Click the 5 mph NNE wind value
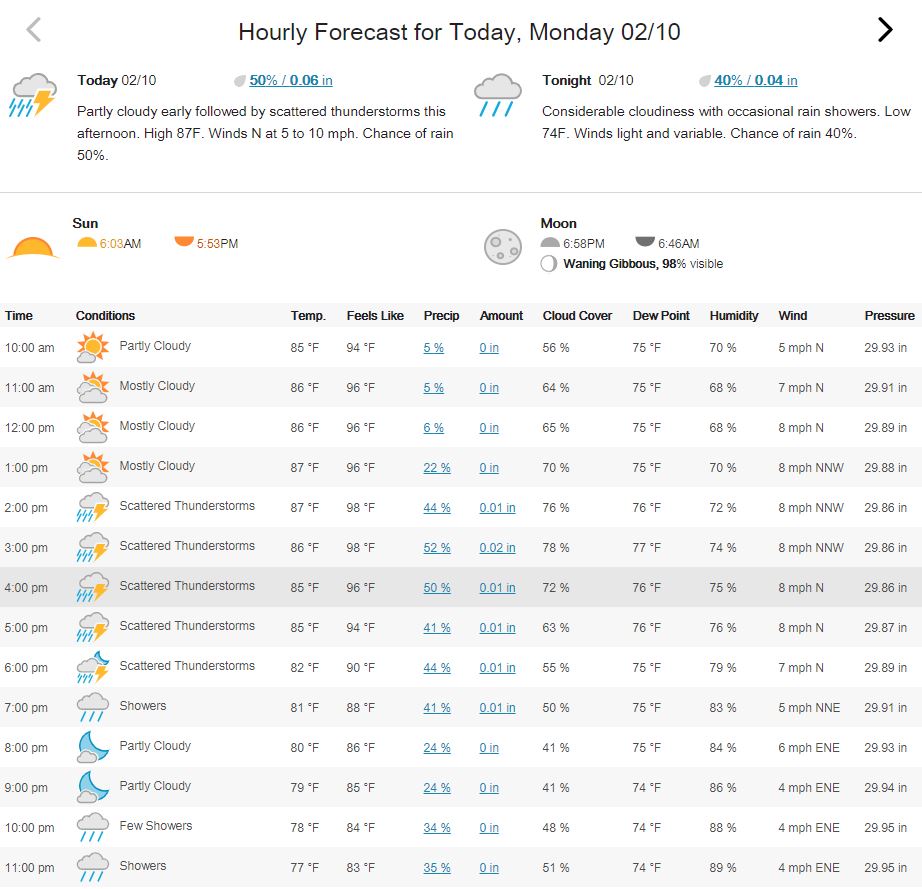The image size is (922, 889). click(x=809, y=707)
